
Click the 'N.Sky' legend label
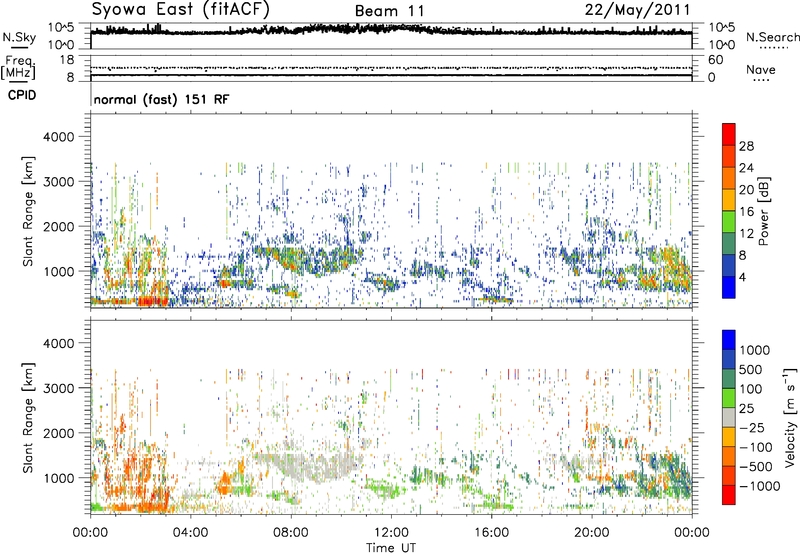(x=19, y=37)
